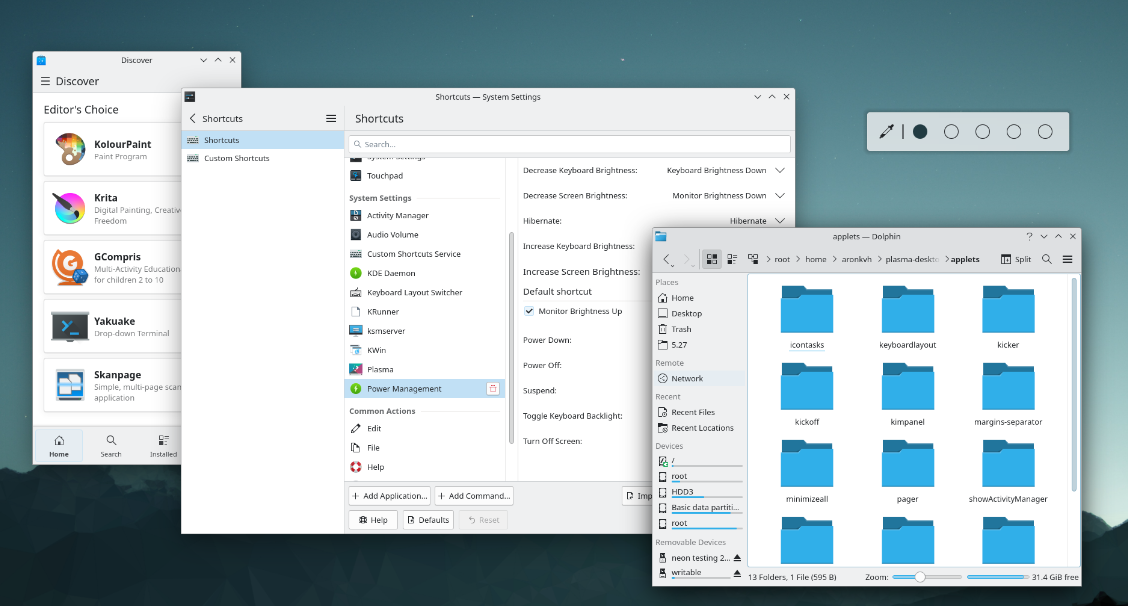Select KDE Daemon in the component list
1128x606 pixels.
point(425,273)
